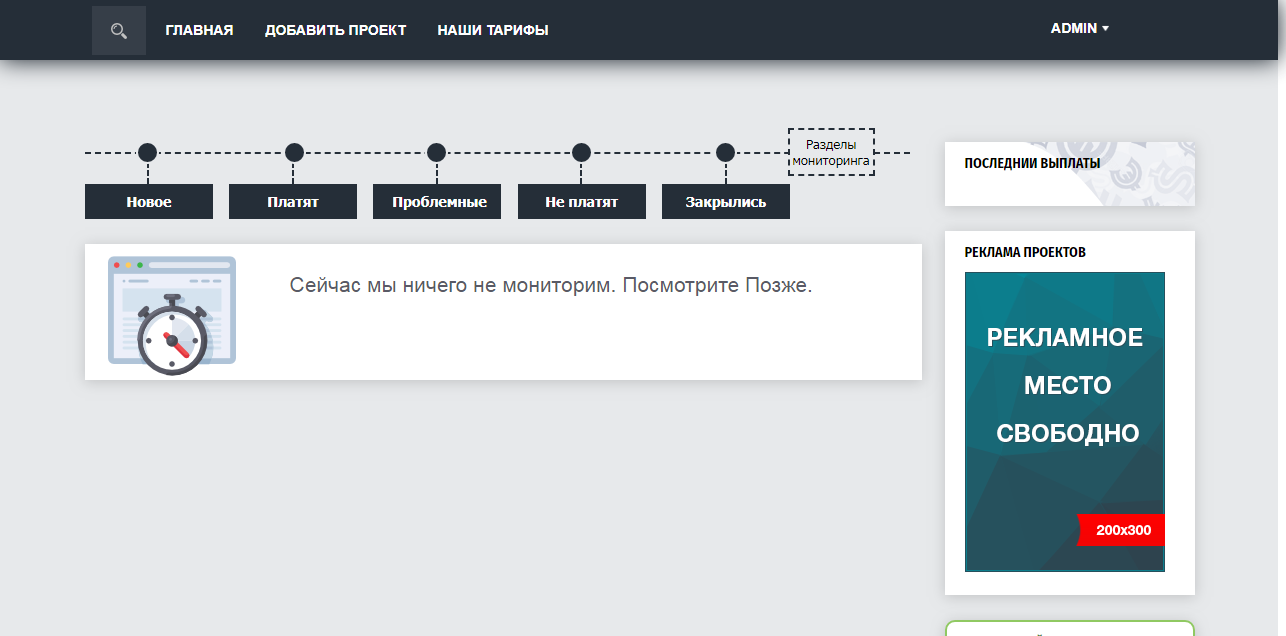Select the Не платят section button
This screenshot has width=1286, height=636.
tap(581, 202)
